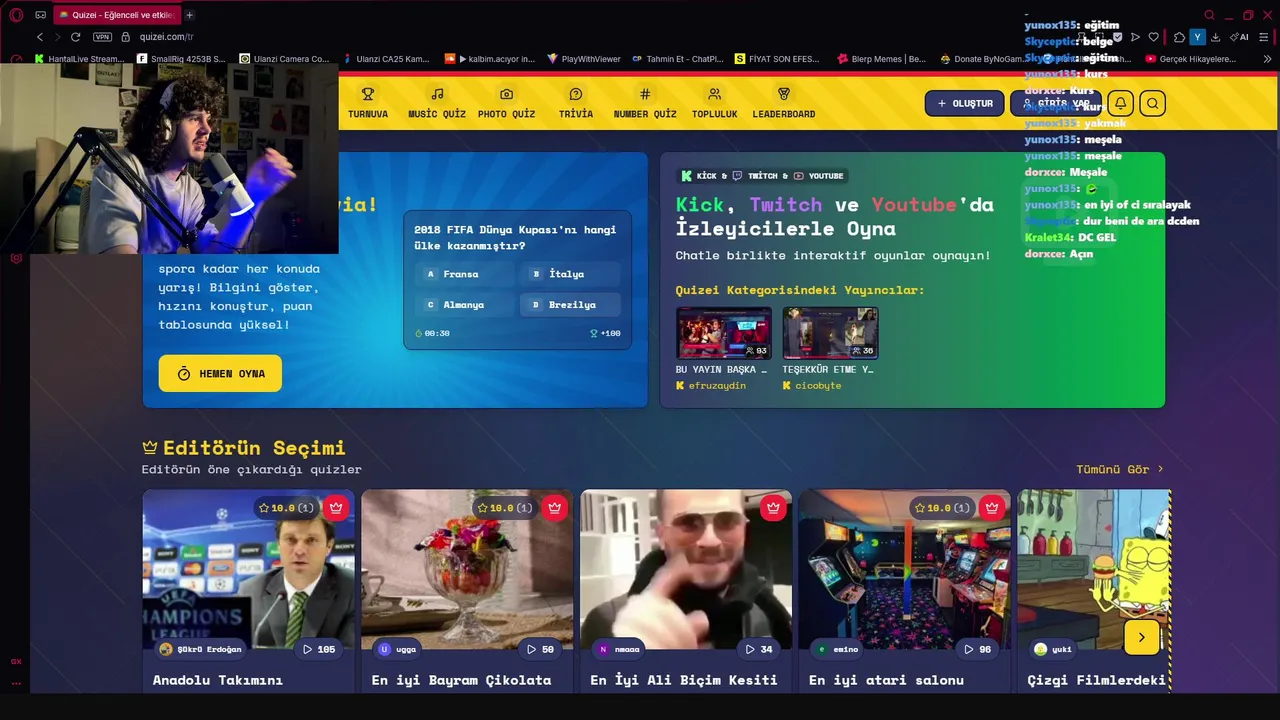Open the HantalLive Stream bookmark
The width and height of the screenshot is (1280, 720).
click(78, 59)
